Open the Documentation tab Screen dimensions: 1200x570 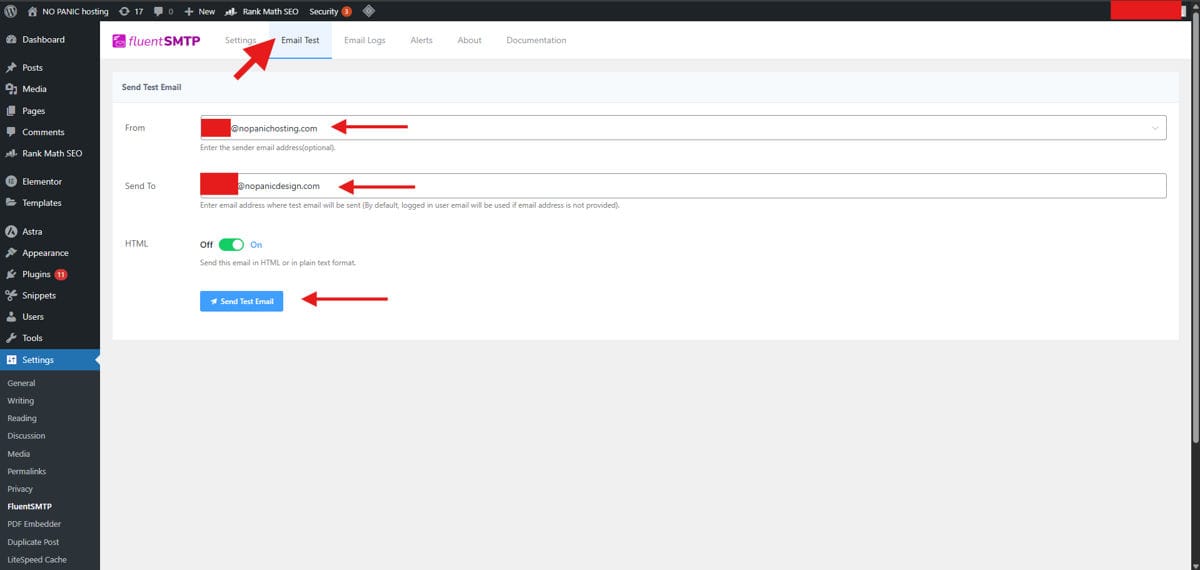pos(536,40)
